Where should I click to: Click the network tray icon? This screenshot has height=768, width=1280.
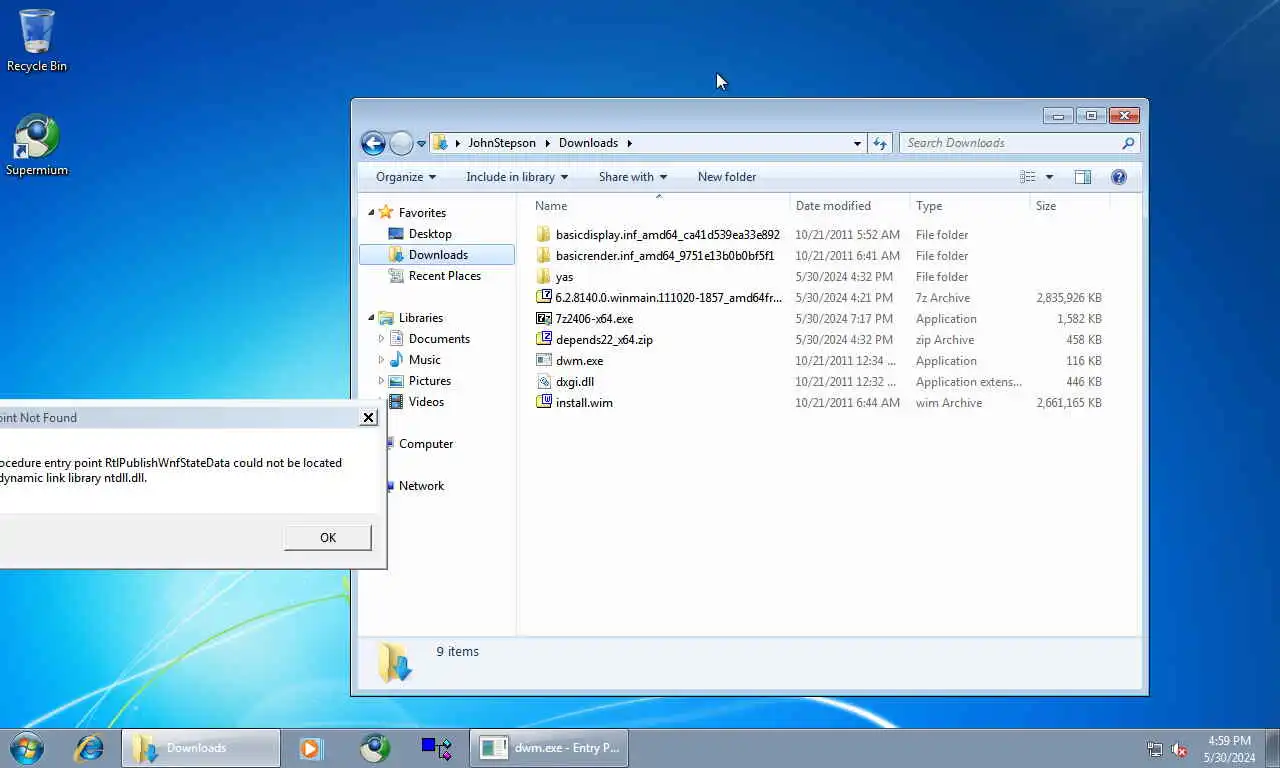click(1155, 749)
